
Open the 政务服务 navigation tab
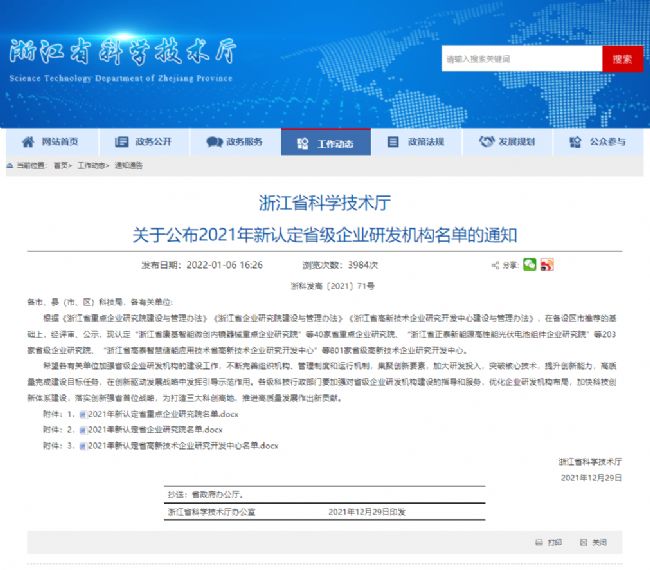[x=235, y=142]
